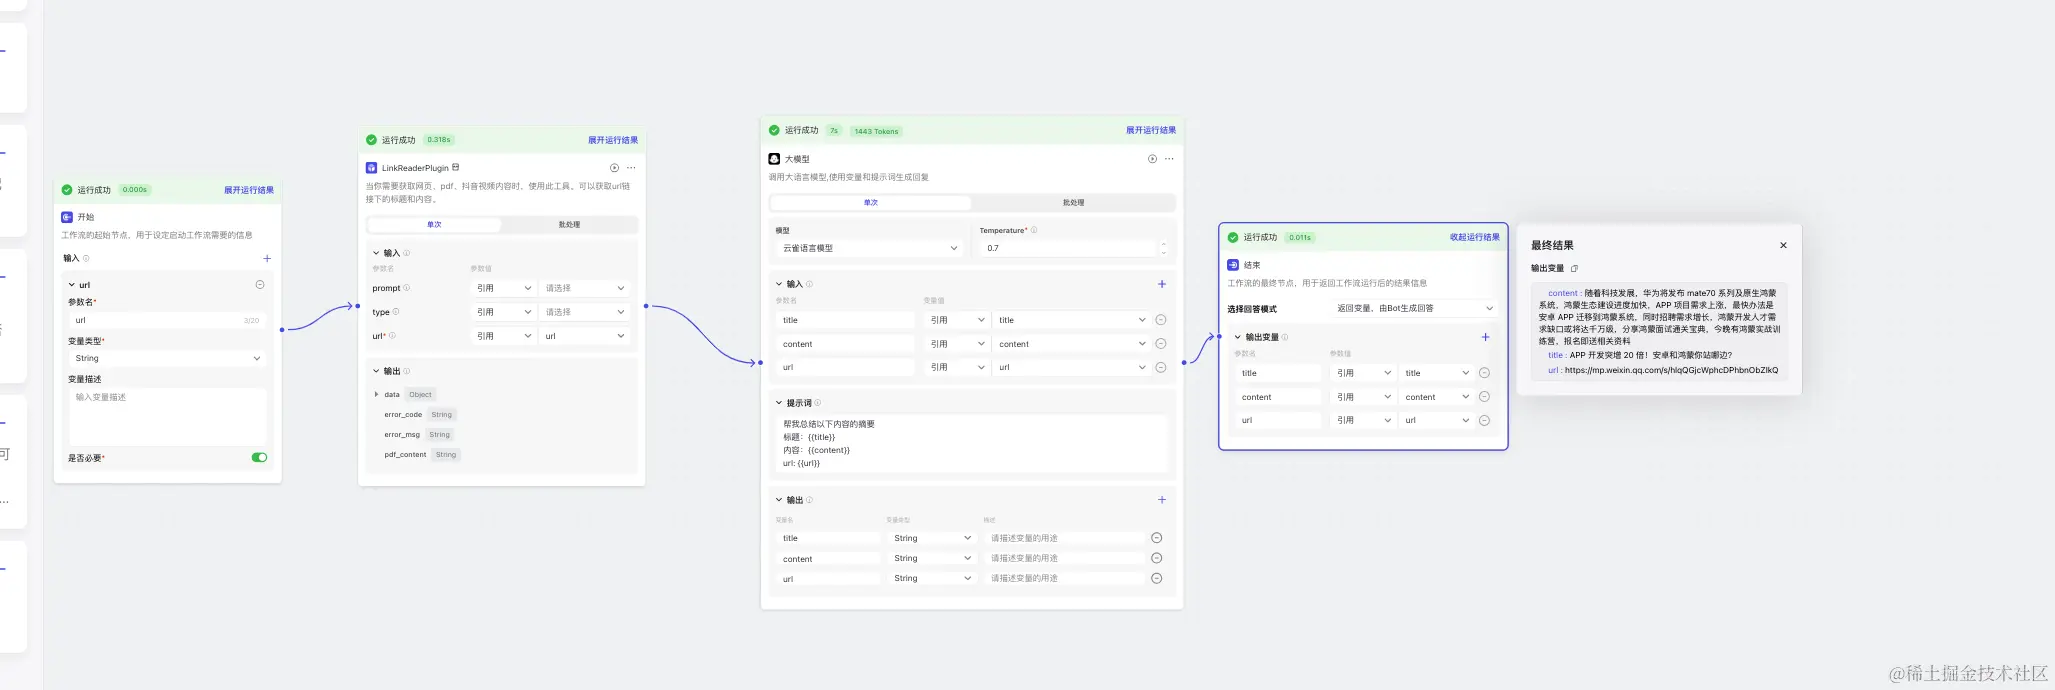The image size is (2055, 690).
Task: Switch 大模型 node to 单次 tab
Action: [x=871, y=203]
